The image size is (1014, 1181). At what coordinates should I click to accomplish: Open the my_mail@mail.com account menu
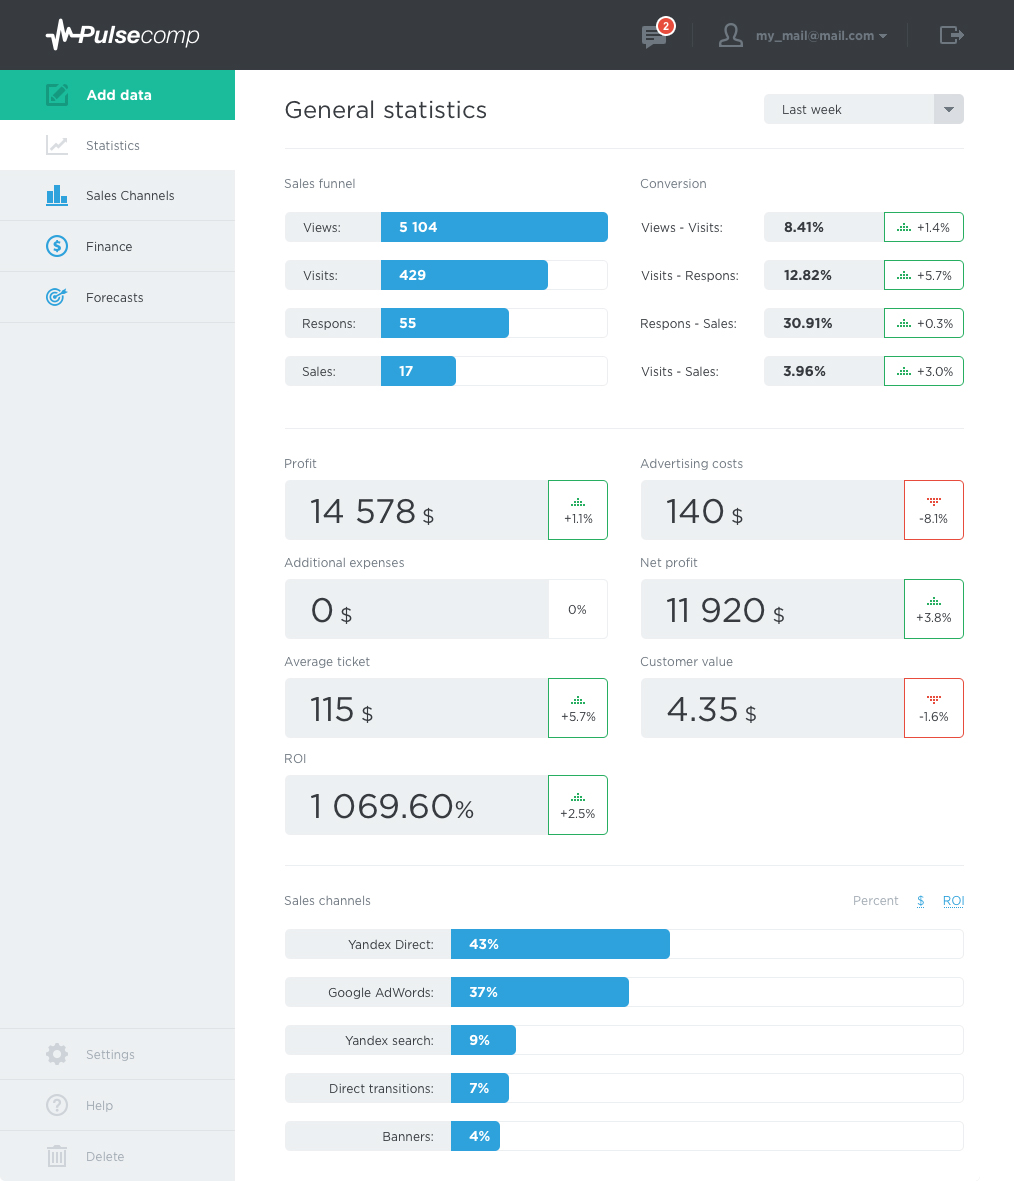821,36
